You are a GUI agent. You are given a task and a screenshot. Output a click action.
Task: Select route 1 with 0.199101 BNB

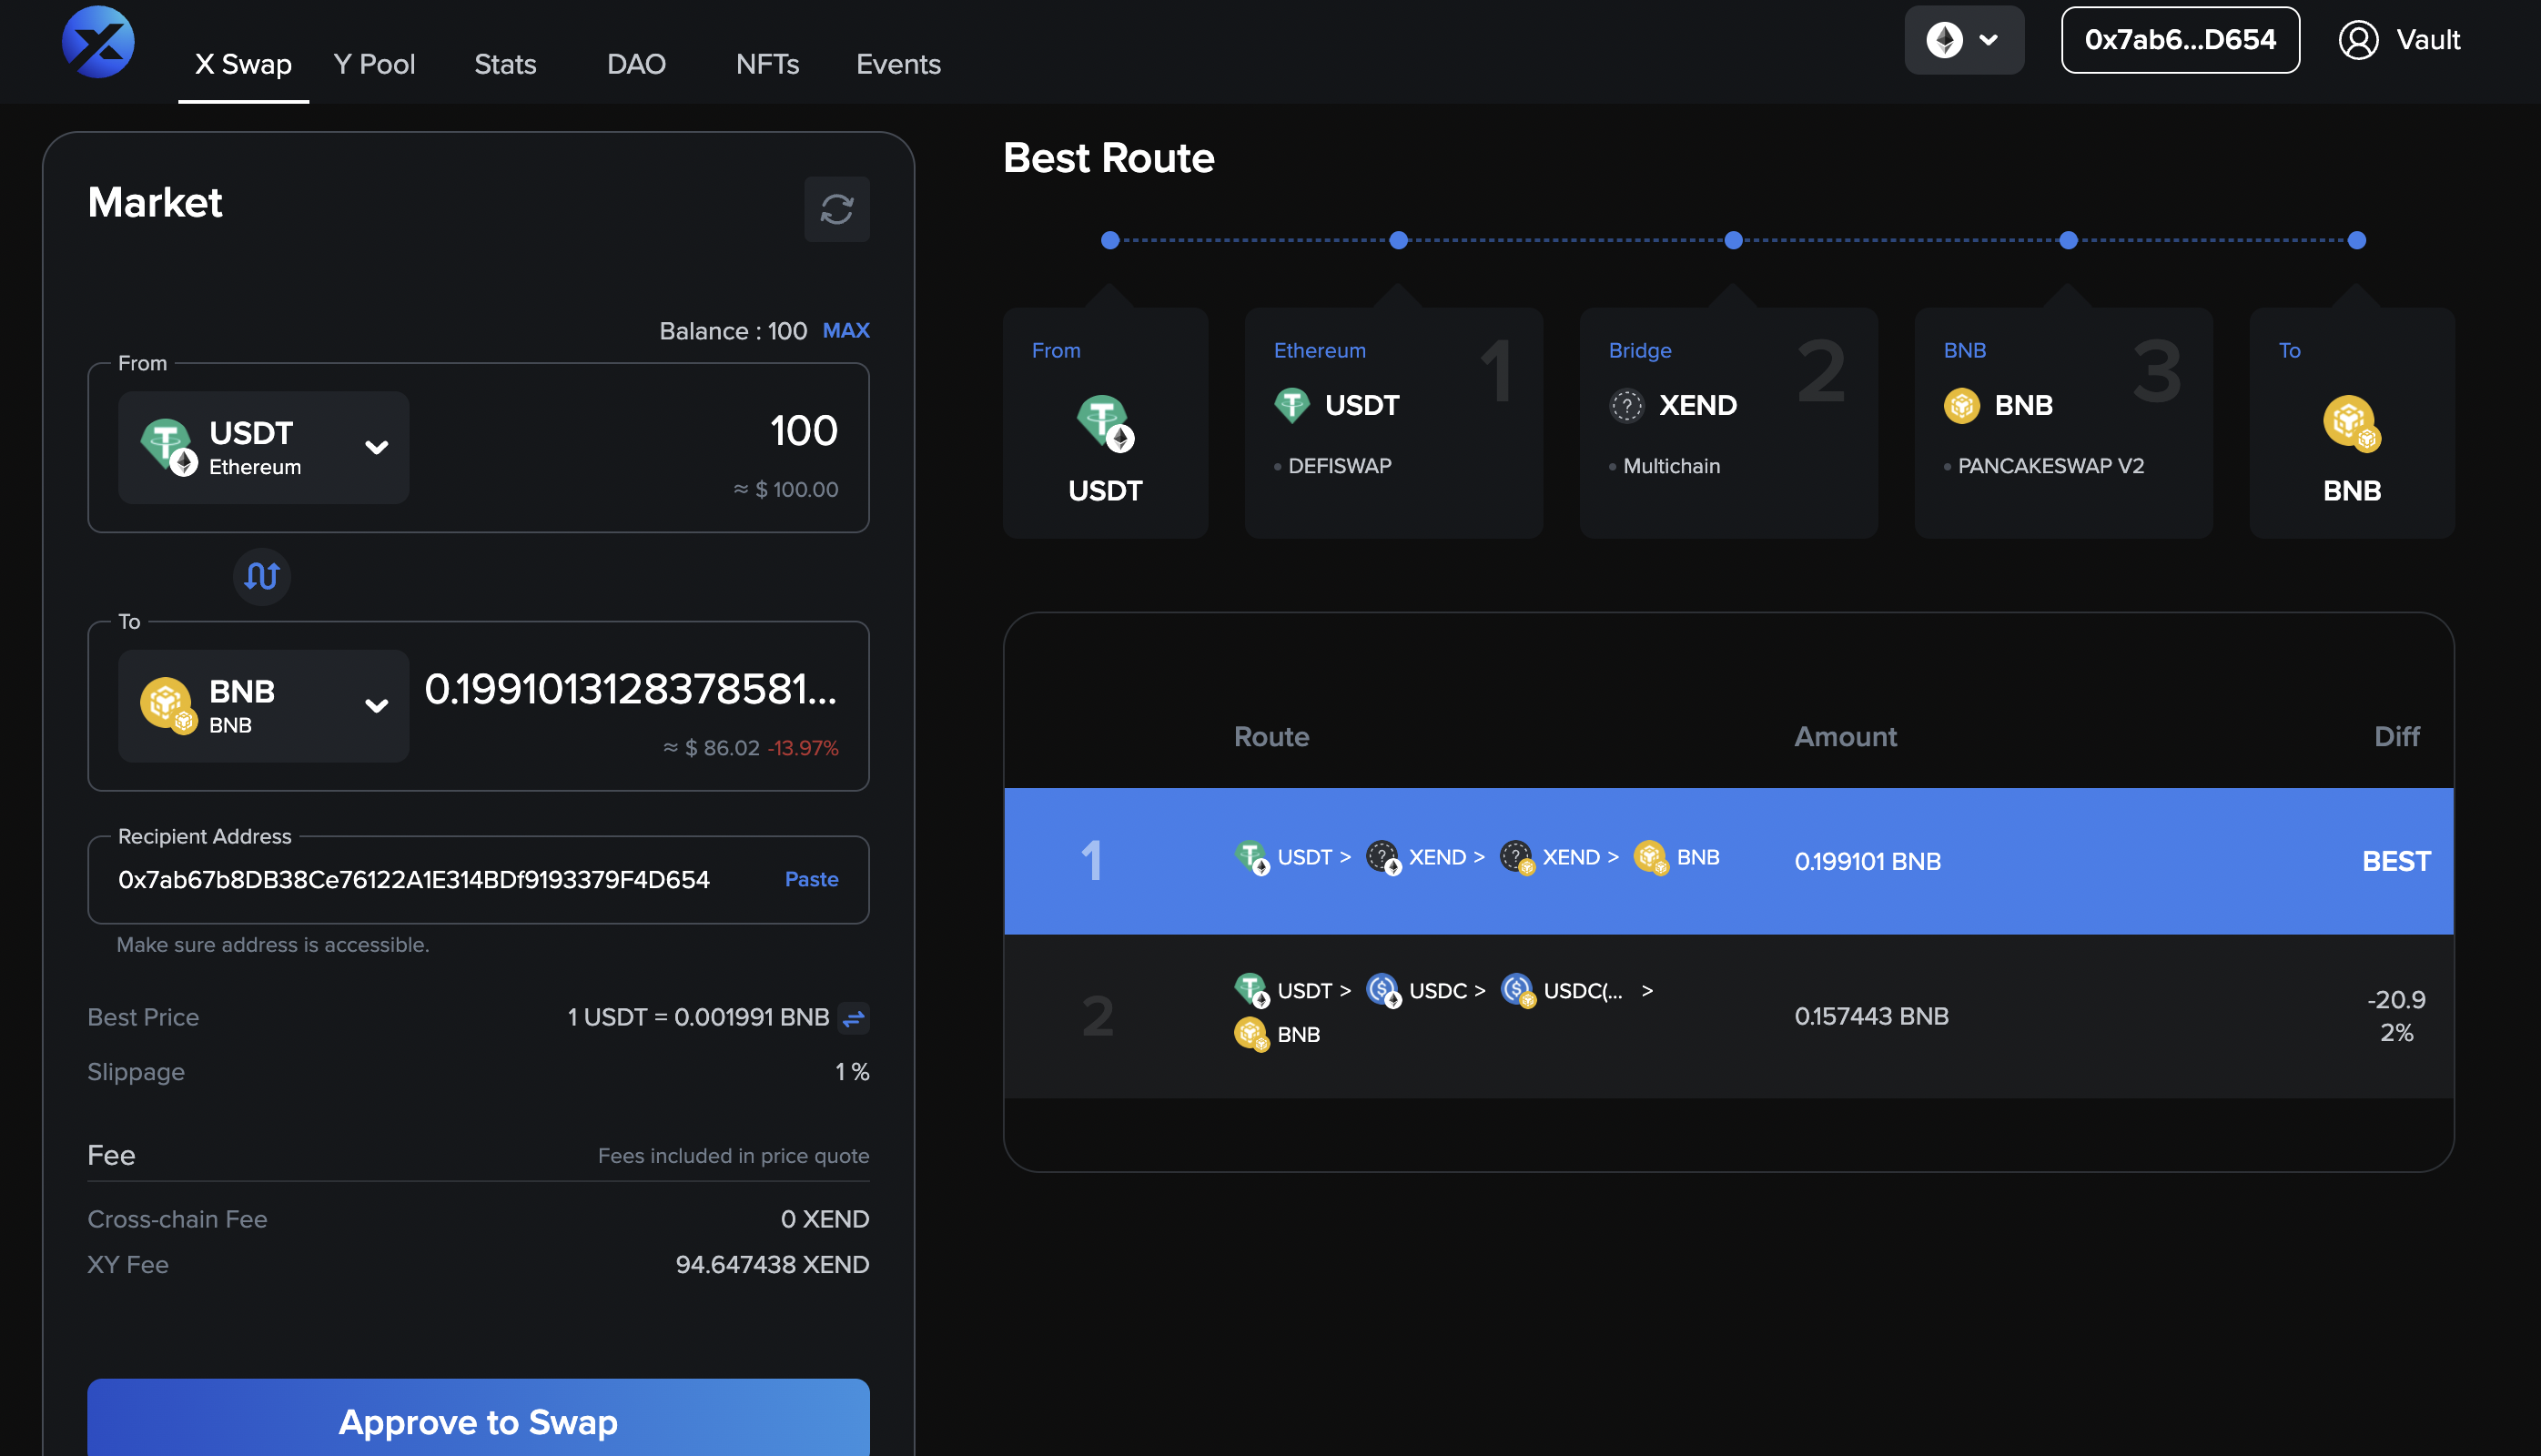[x=1728, y=861]
